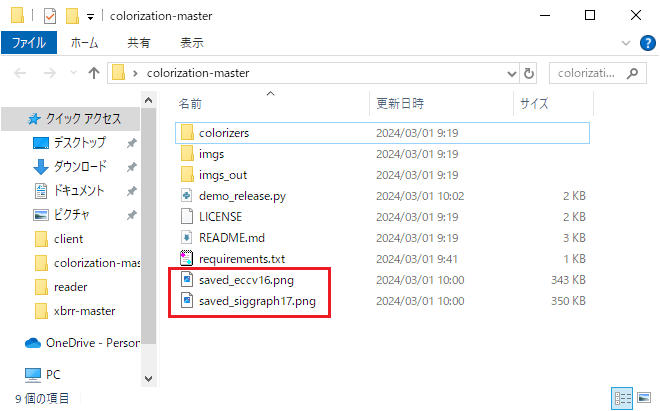Viewport: 660px width, 411px height.
Task: Open Customize Quick Access Toolbar dropdown
Action: (90, 17)
